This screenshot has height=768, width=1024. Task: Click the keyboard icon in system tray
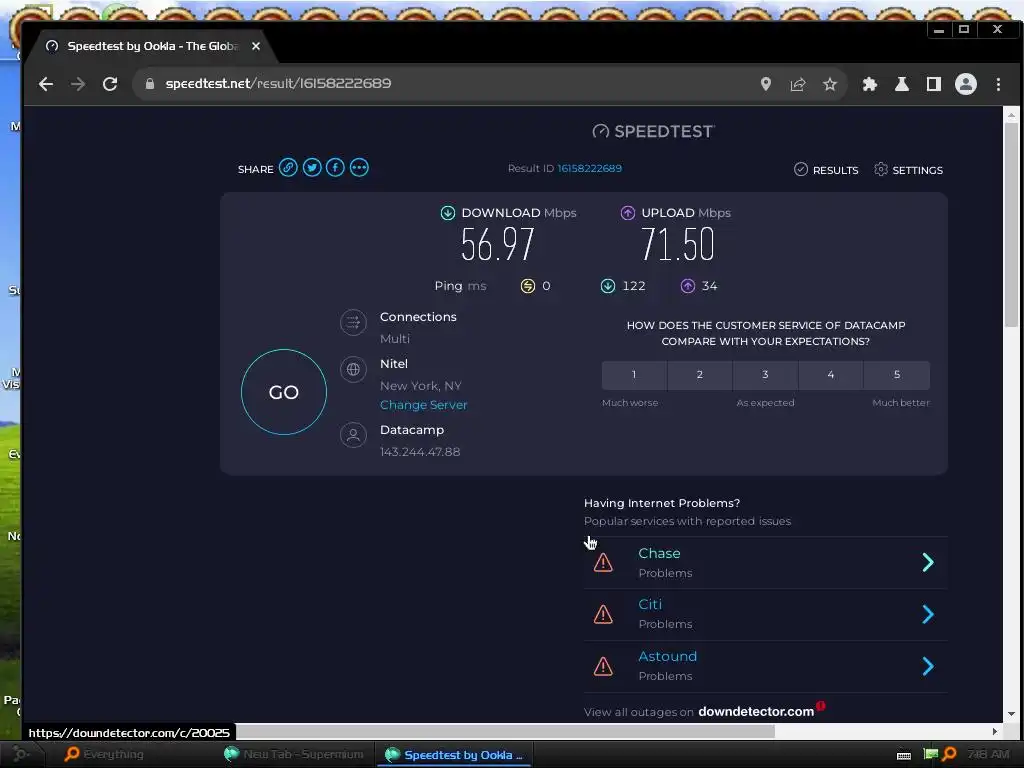[904, 755]
